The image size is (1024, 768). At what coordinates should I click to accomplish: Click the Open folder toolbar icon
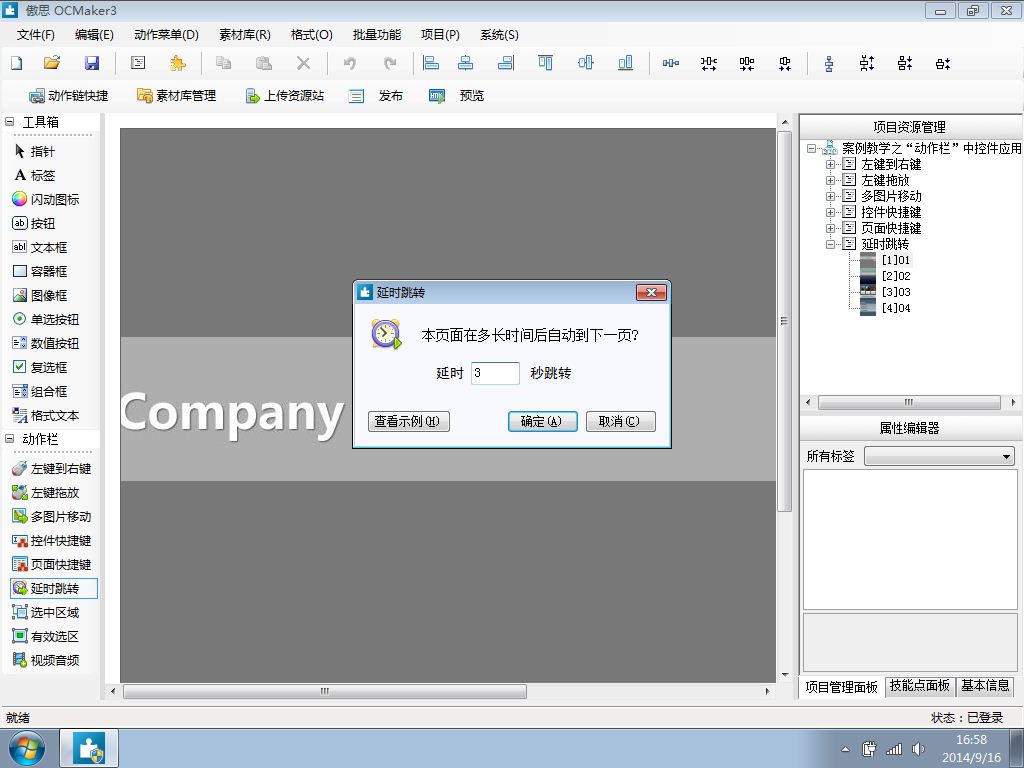(x=52, y=63)
